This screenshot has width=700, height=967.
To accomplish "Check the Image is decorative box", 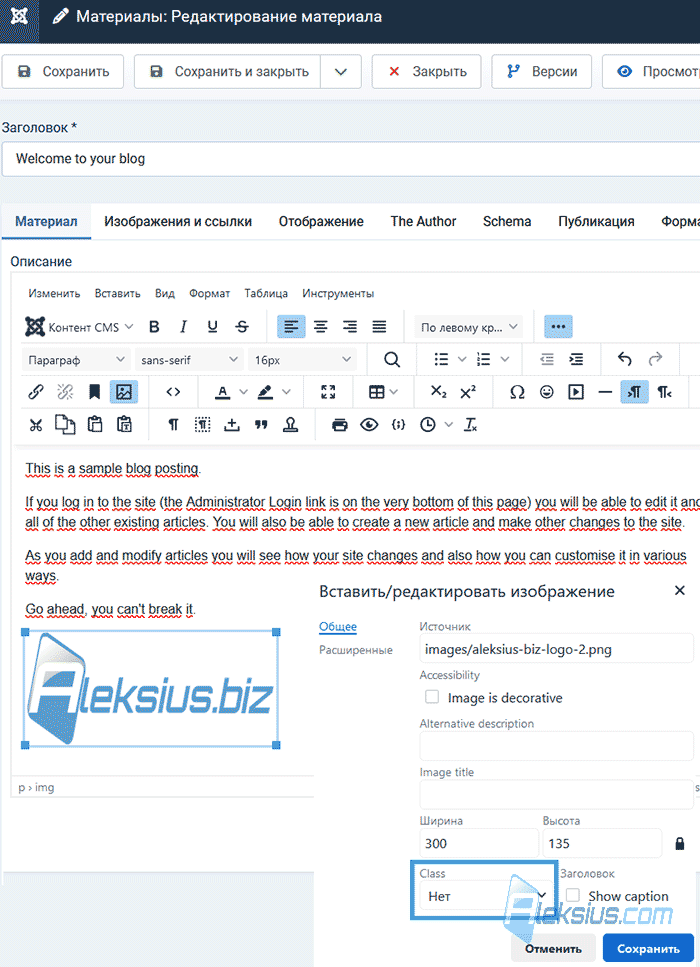I will [x=432, y=697].
